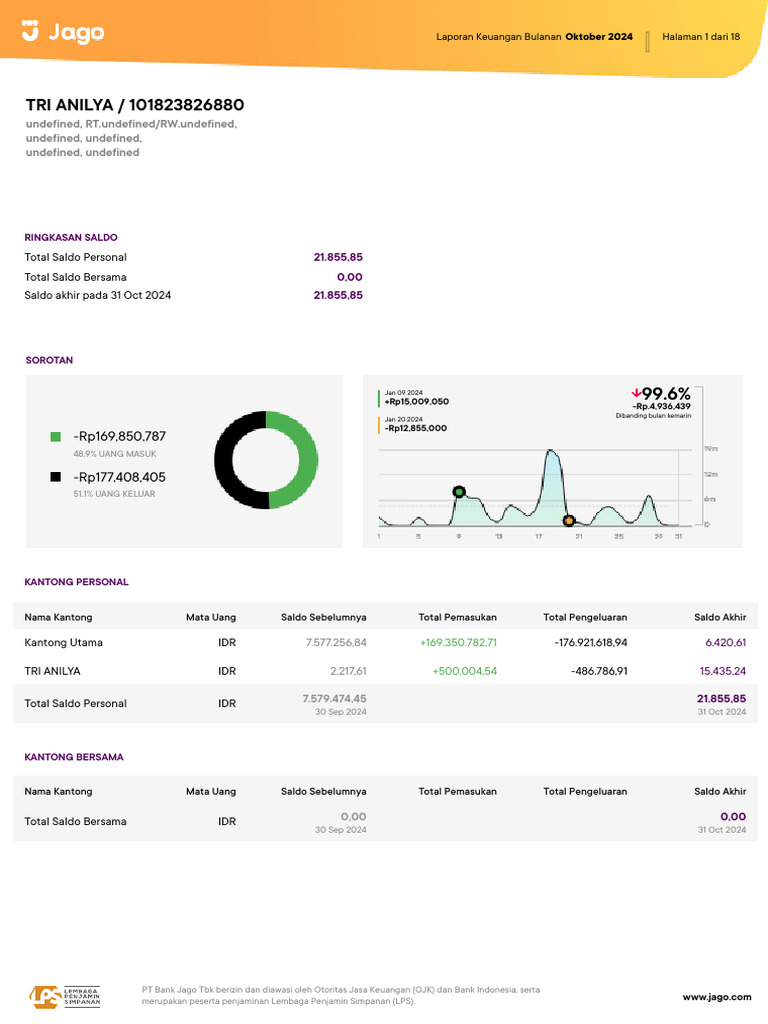The height and width of the screenshot is (1024, 768).
Task: Click the Total Pemasukan header in Kantong Personal
Action: (x=457, y=617)
